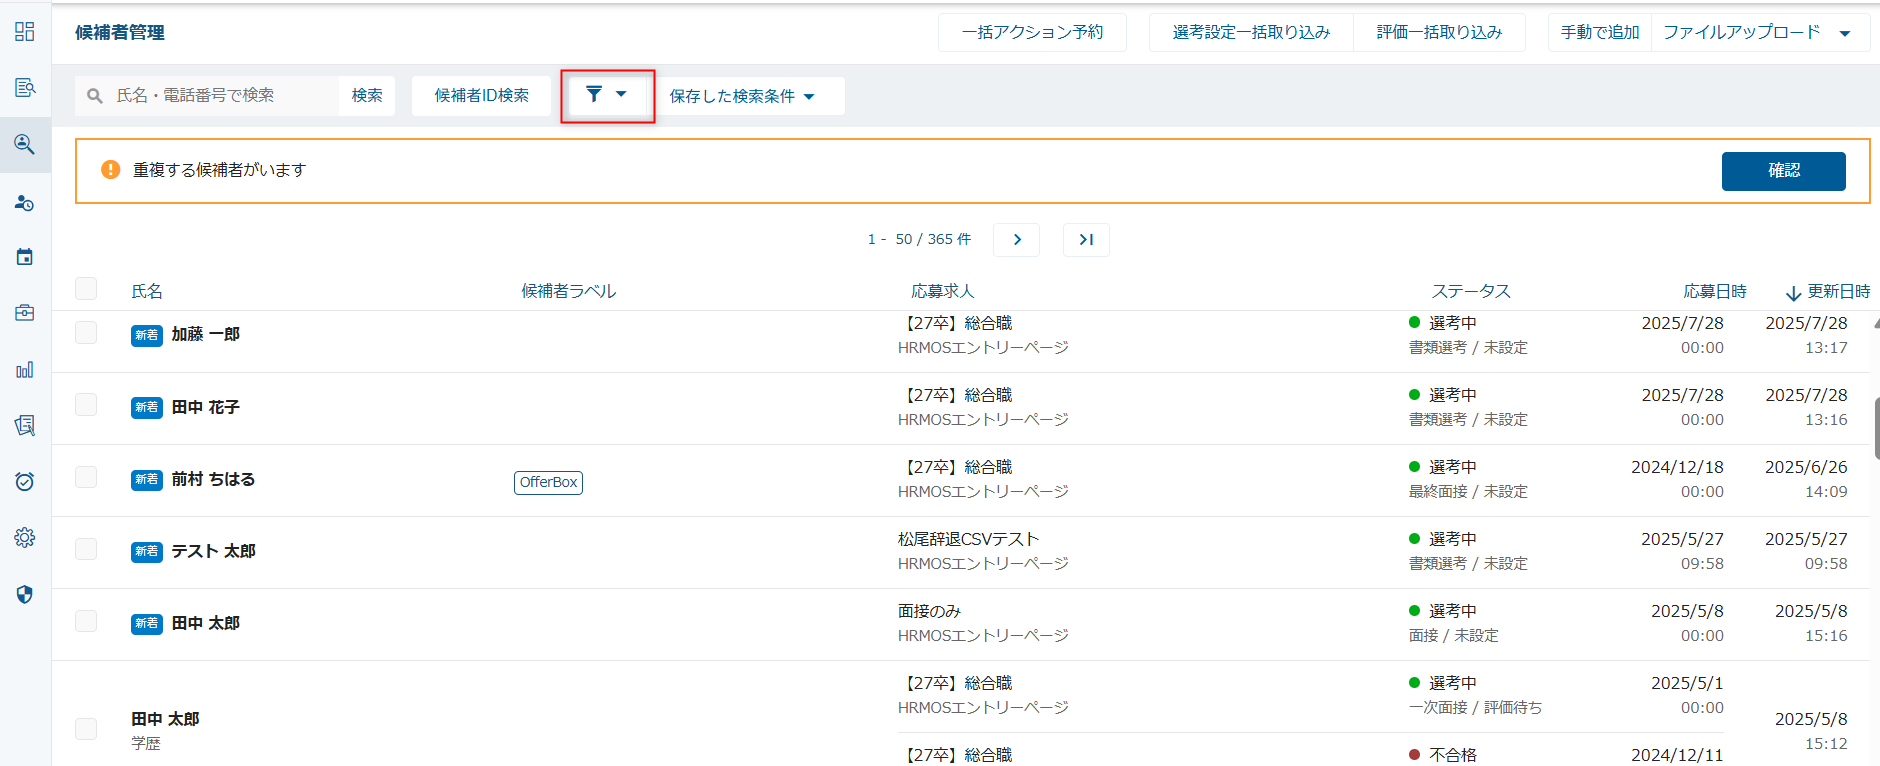
Task: Expand 保存した検索条件 dropdown
Action: 742,96
